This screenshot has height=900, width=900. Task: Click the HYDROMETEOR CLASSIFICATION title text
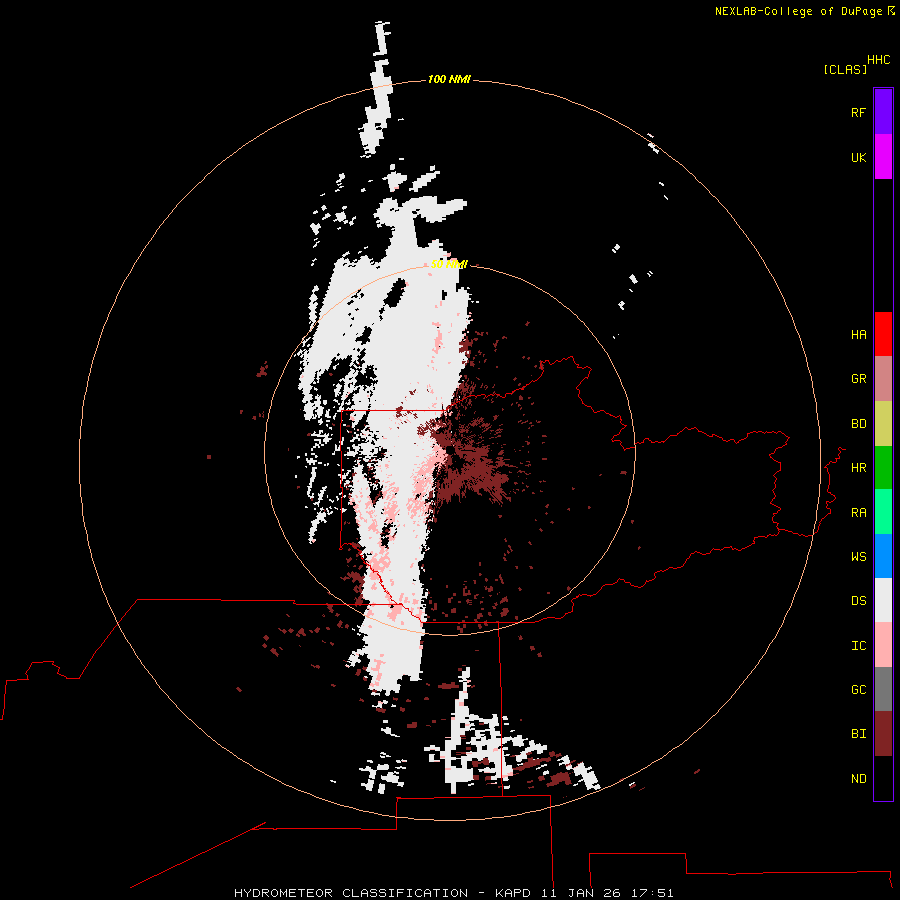click(351, 893)
